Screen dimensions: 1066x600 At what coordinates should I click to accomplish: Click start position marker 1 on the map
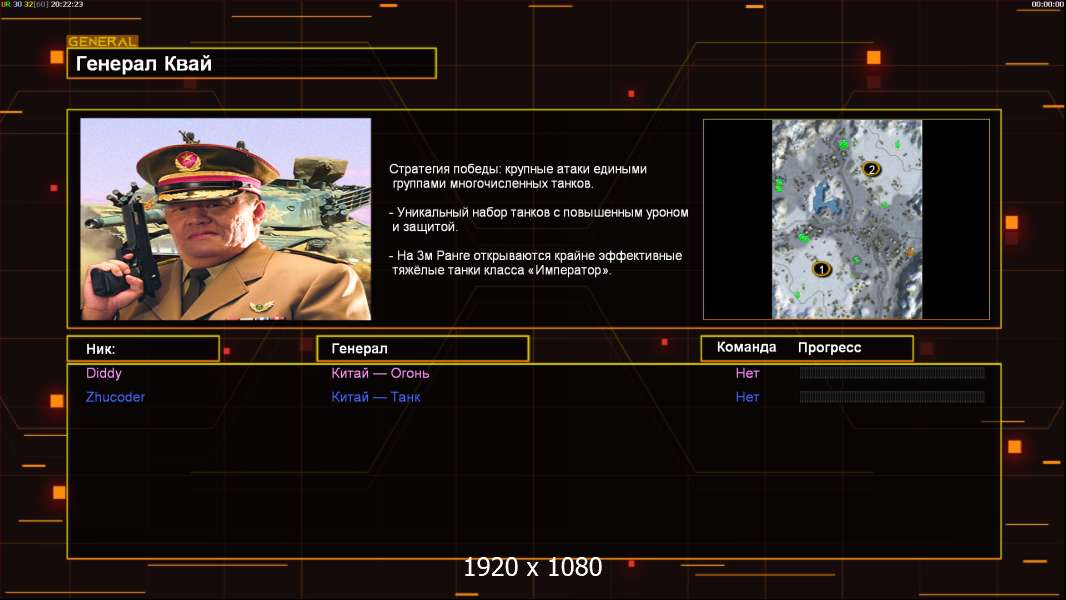tap(821, 269)
